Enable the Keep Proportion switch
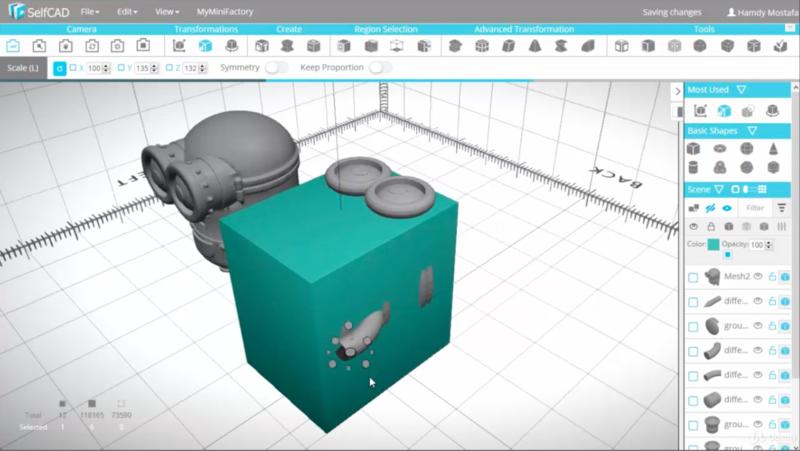The image size is (800, 451). tap(380, 67)
